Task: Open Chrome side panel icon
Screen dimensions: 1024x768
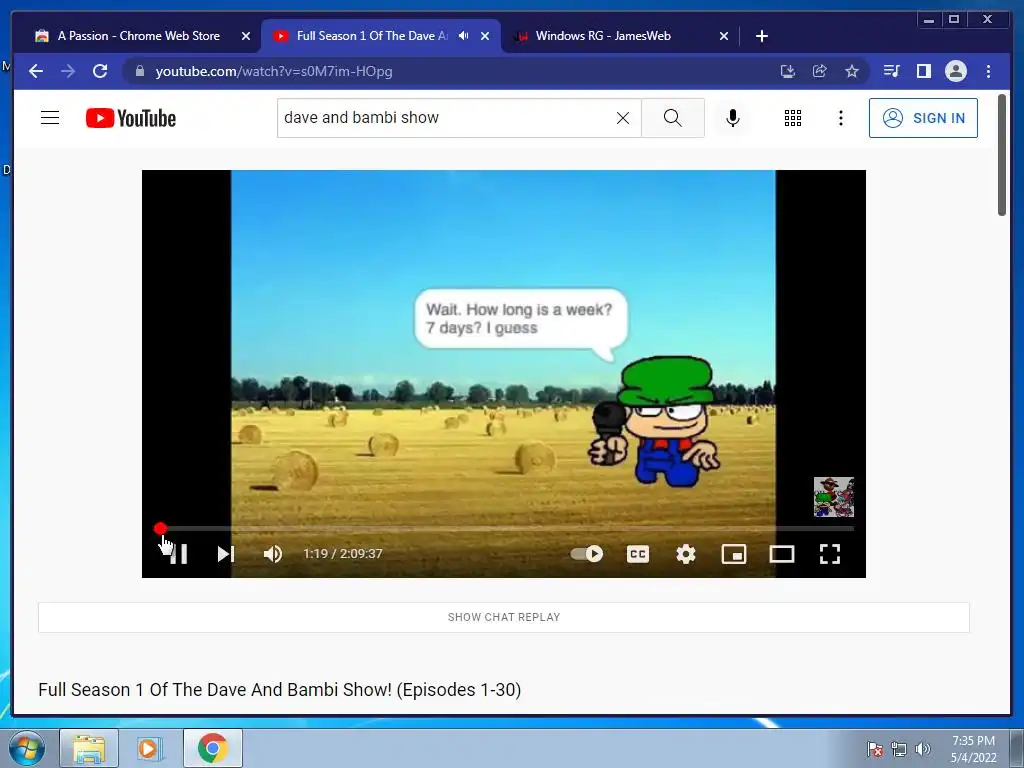Action: coord(923,71)
